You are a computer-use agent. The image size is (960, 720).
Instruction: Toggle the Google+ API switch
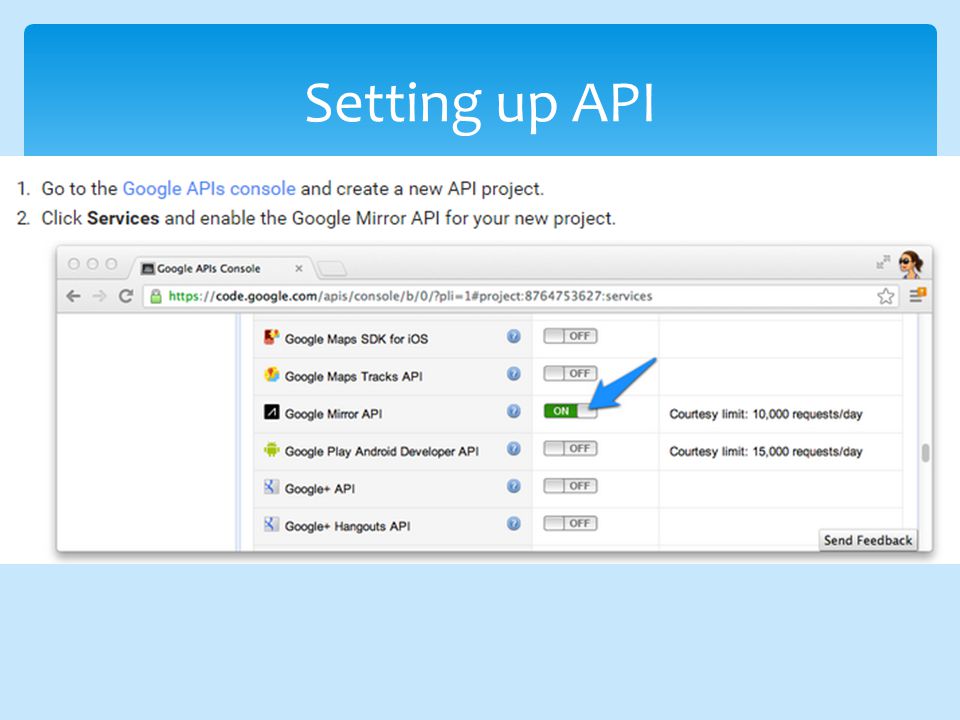coord(571,486)
